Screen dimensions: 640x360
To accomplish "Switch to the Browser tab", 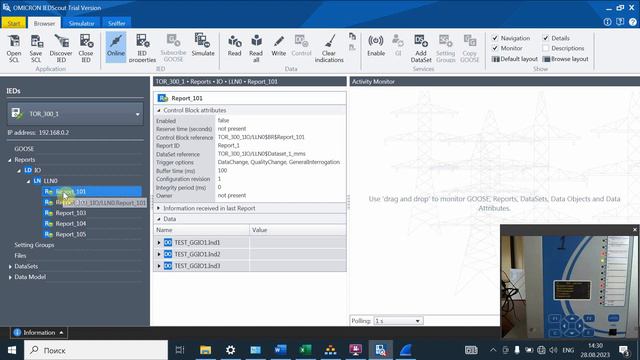I will click(x=44, y=23).
